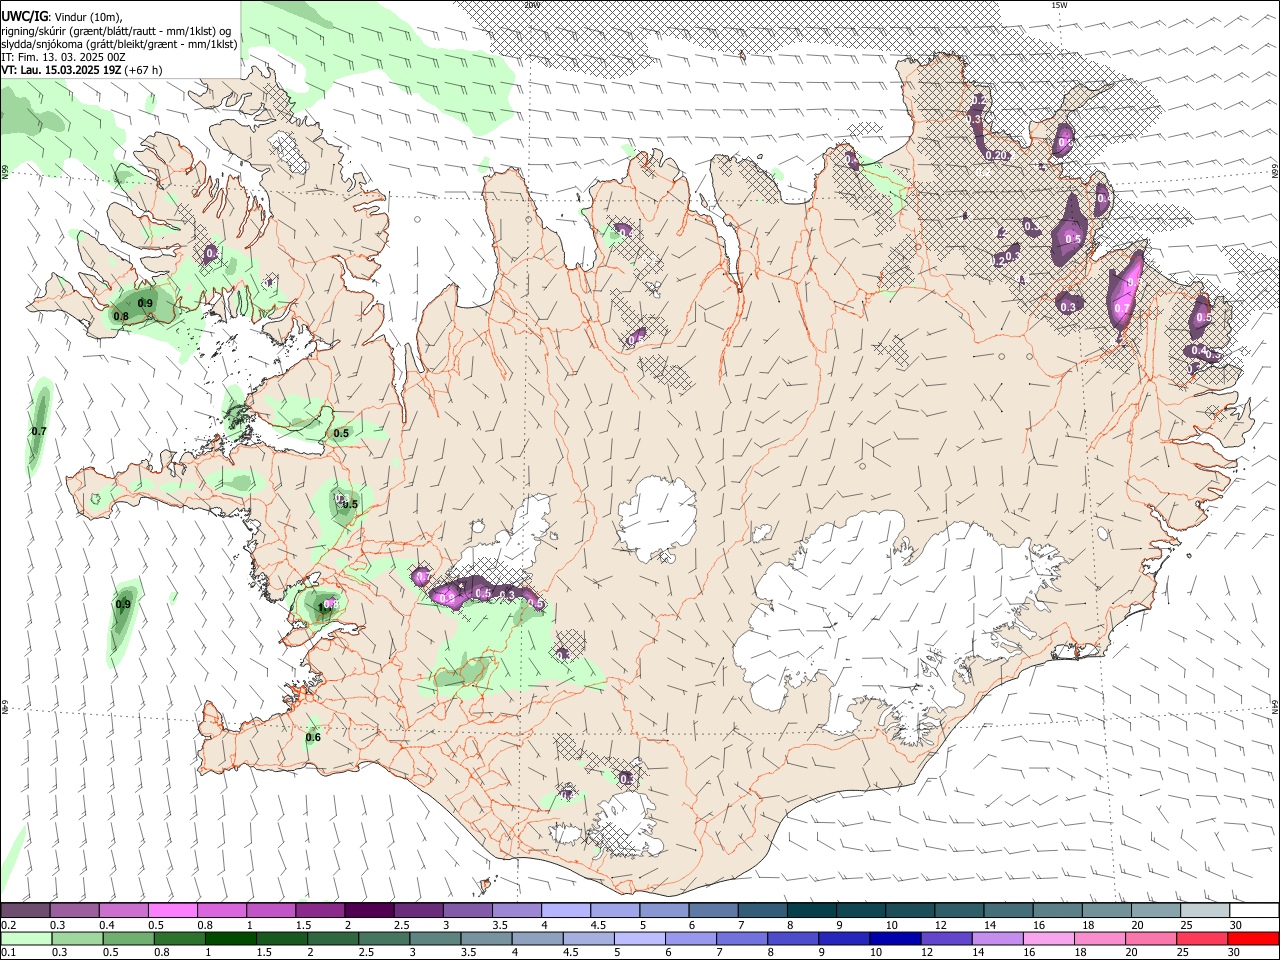Pick the pure red final swatch, lower row
Image resolution: width=1280 pixels, height=960 pixels.
point(1253,938)
